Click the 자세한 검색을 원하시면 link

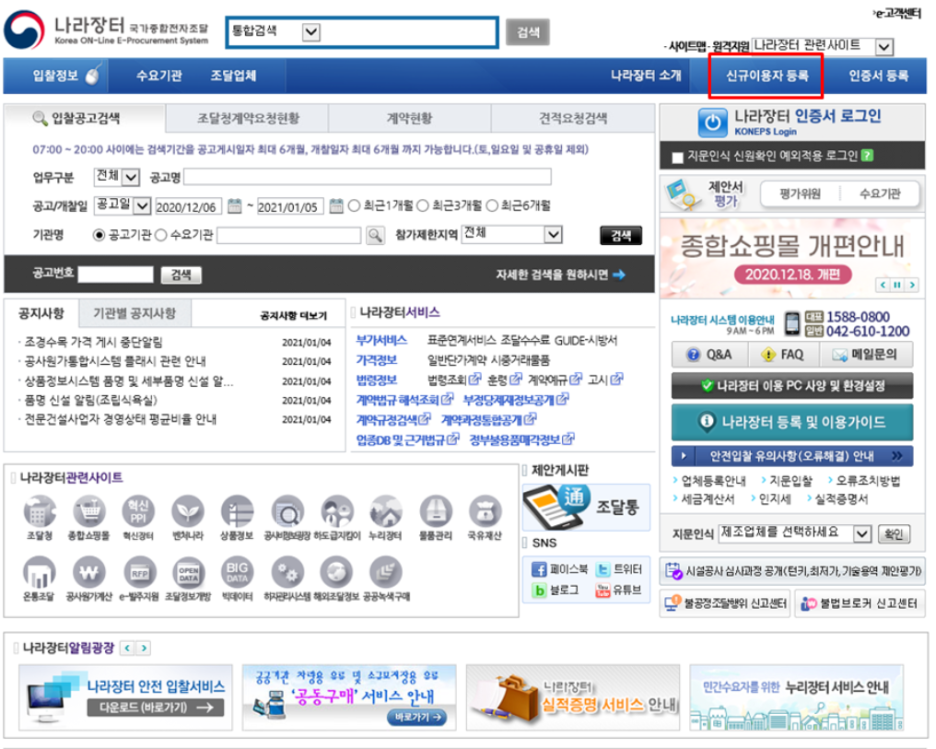[x=560, y=275]
